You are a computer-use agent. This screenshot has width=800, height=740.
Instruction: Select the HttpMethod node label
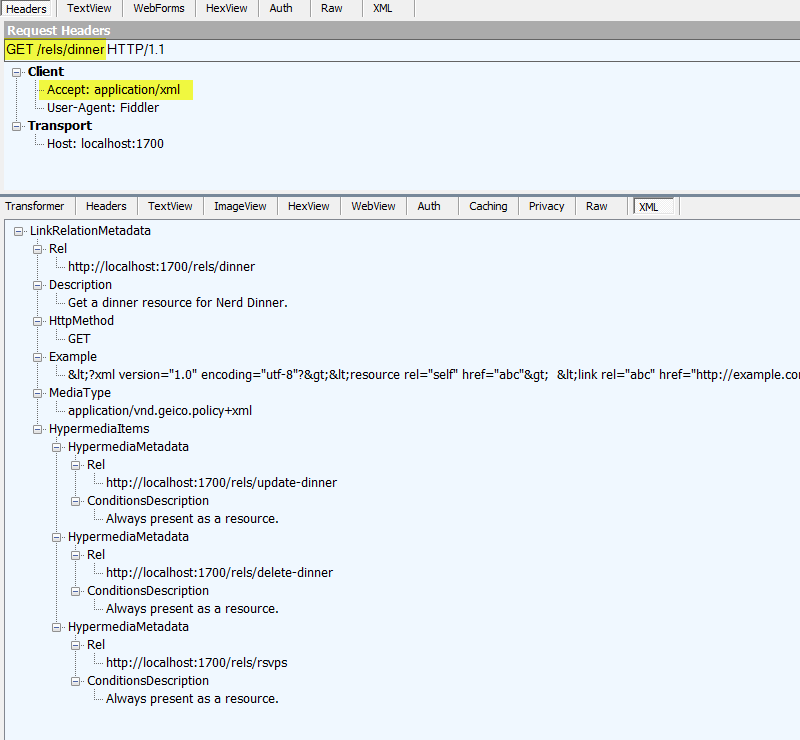(x=81, y=320)
